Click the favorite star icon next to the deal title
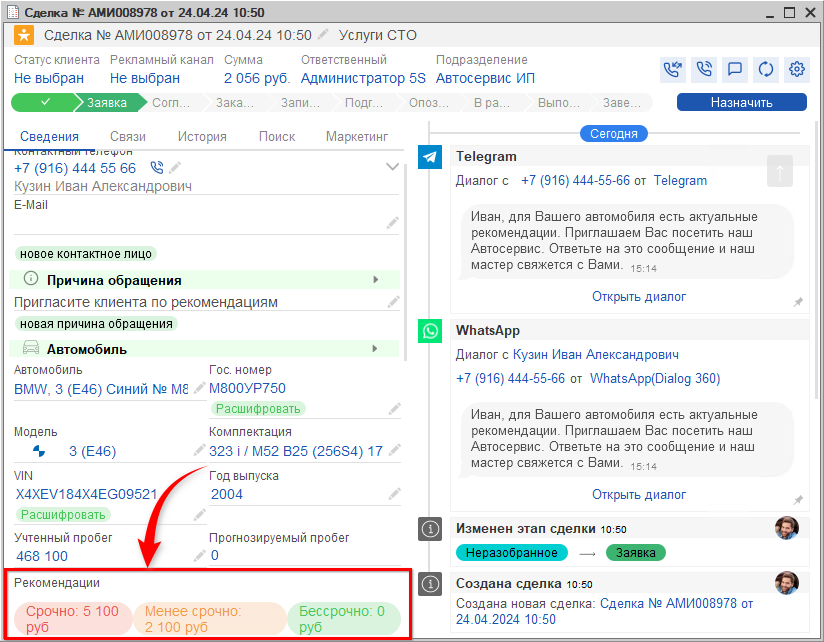Screen dimensions: 824x642 tap(24, 35)
